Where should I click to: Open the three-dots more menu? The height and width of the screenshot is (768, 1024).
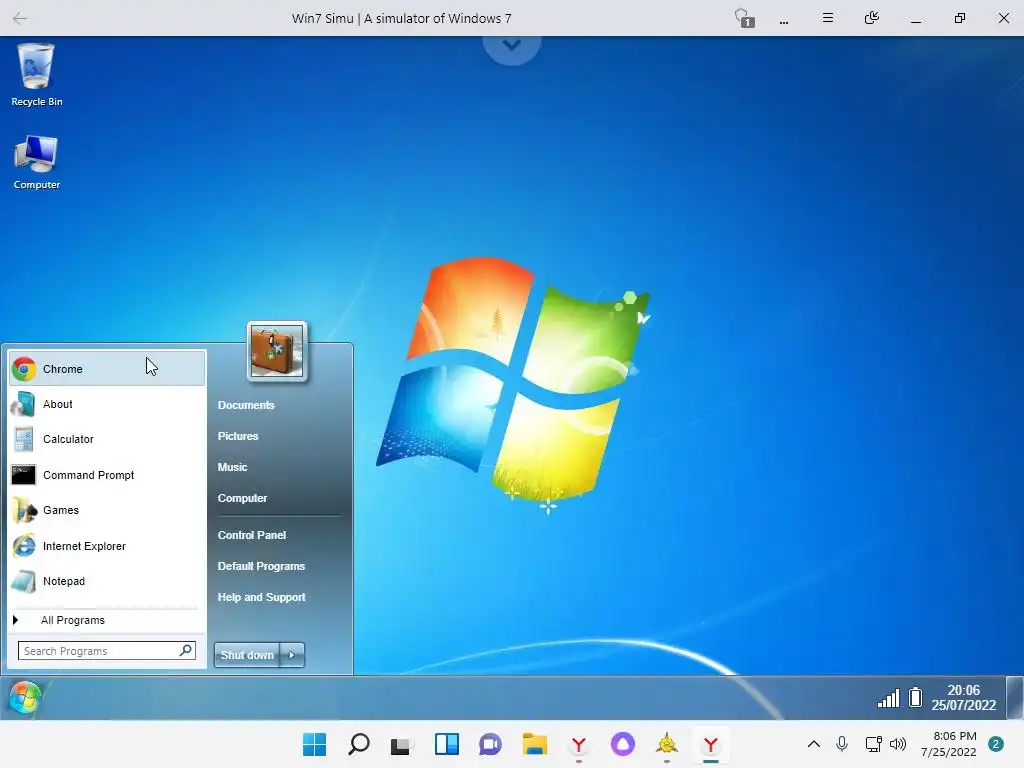tap(784, 20)
